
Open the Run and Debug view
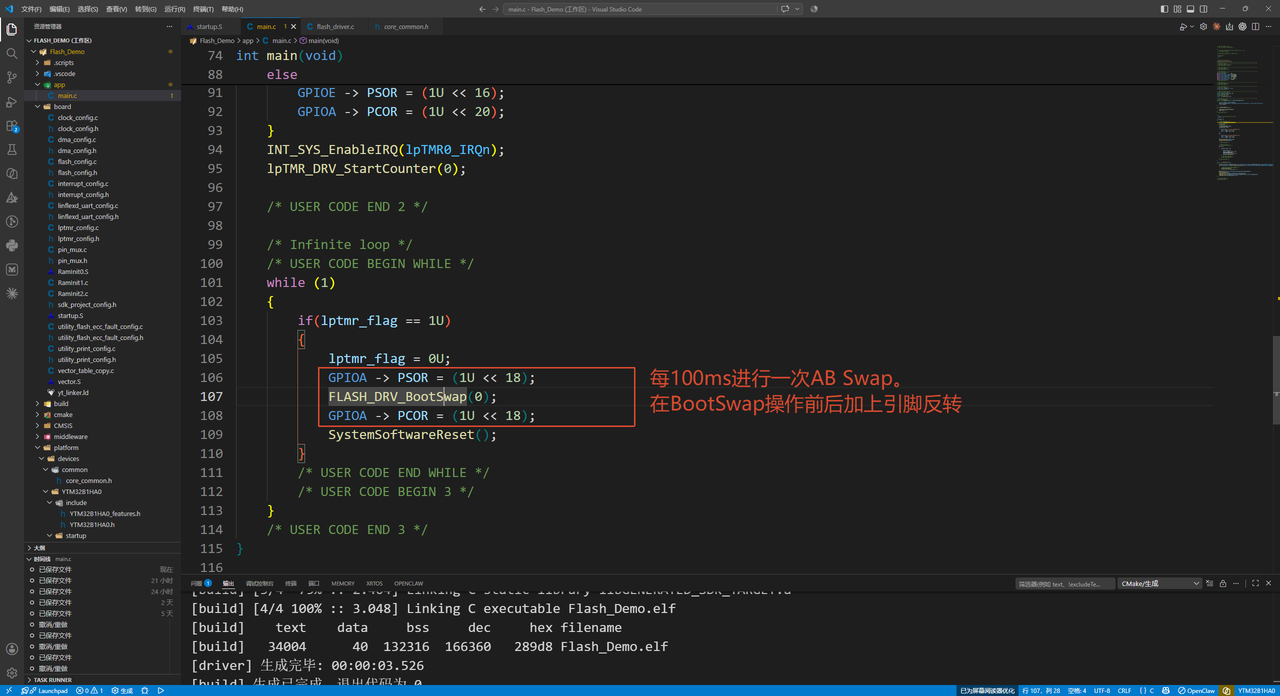coord(12,101)
